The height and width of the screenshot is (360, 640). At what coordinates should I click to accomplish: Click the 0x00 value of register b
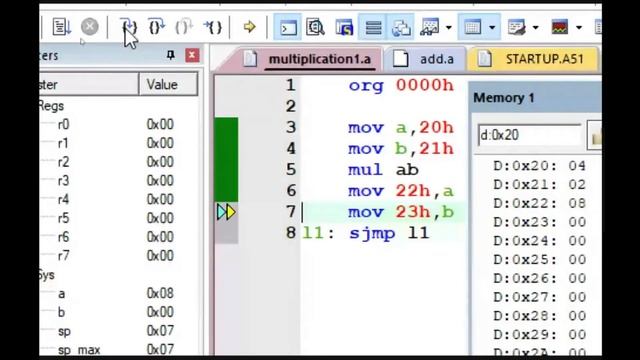coord(160,312)
